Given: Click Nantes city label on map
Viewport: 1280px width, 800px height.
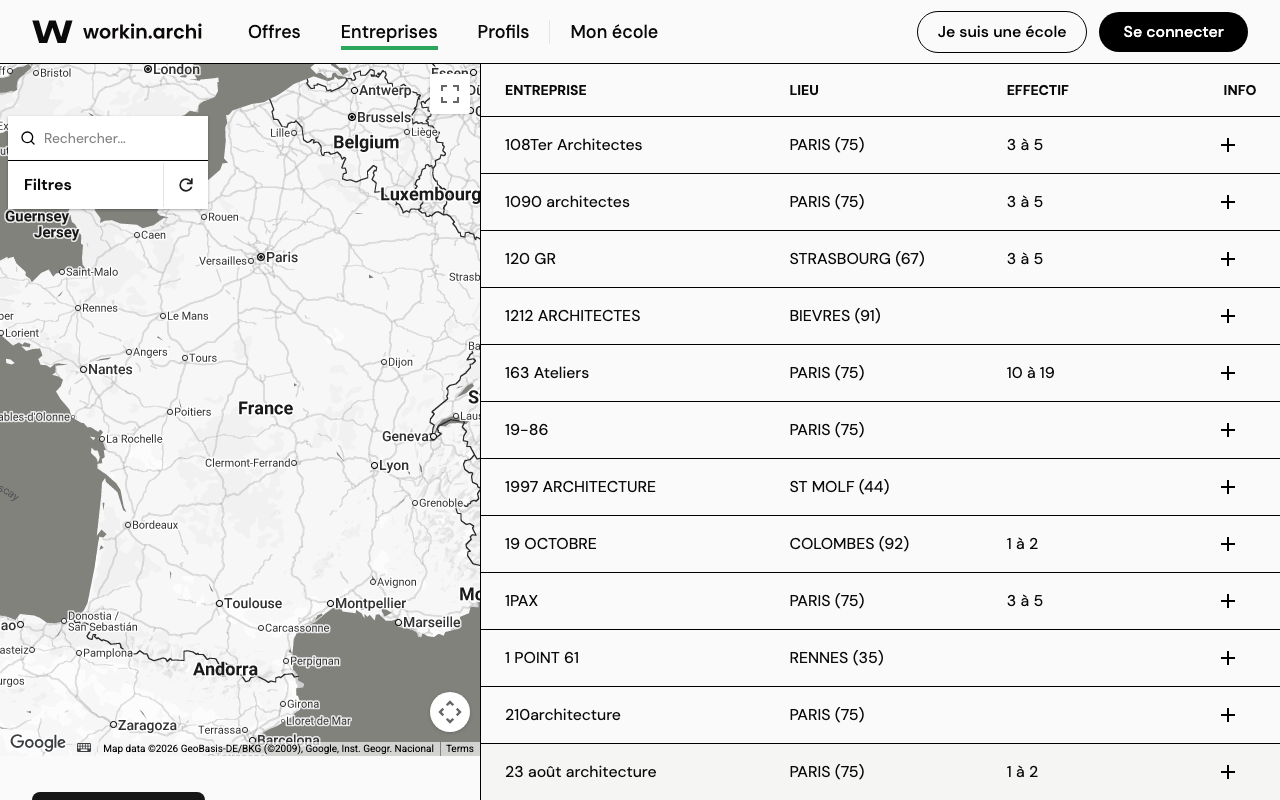Looking at the screenshot, I should (110, 369).
